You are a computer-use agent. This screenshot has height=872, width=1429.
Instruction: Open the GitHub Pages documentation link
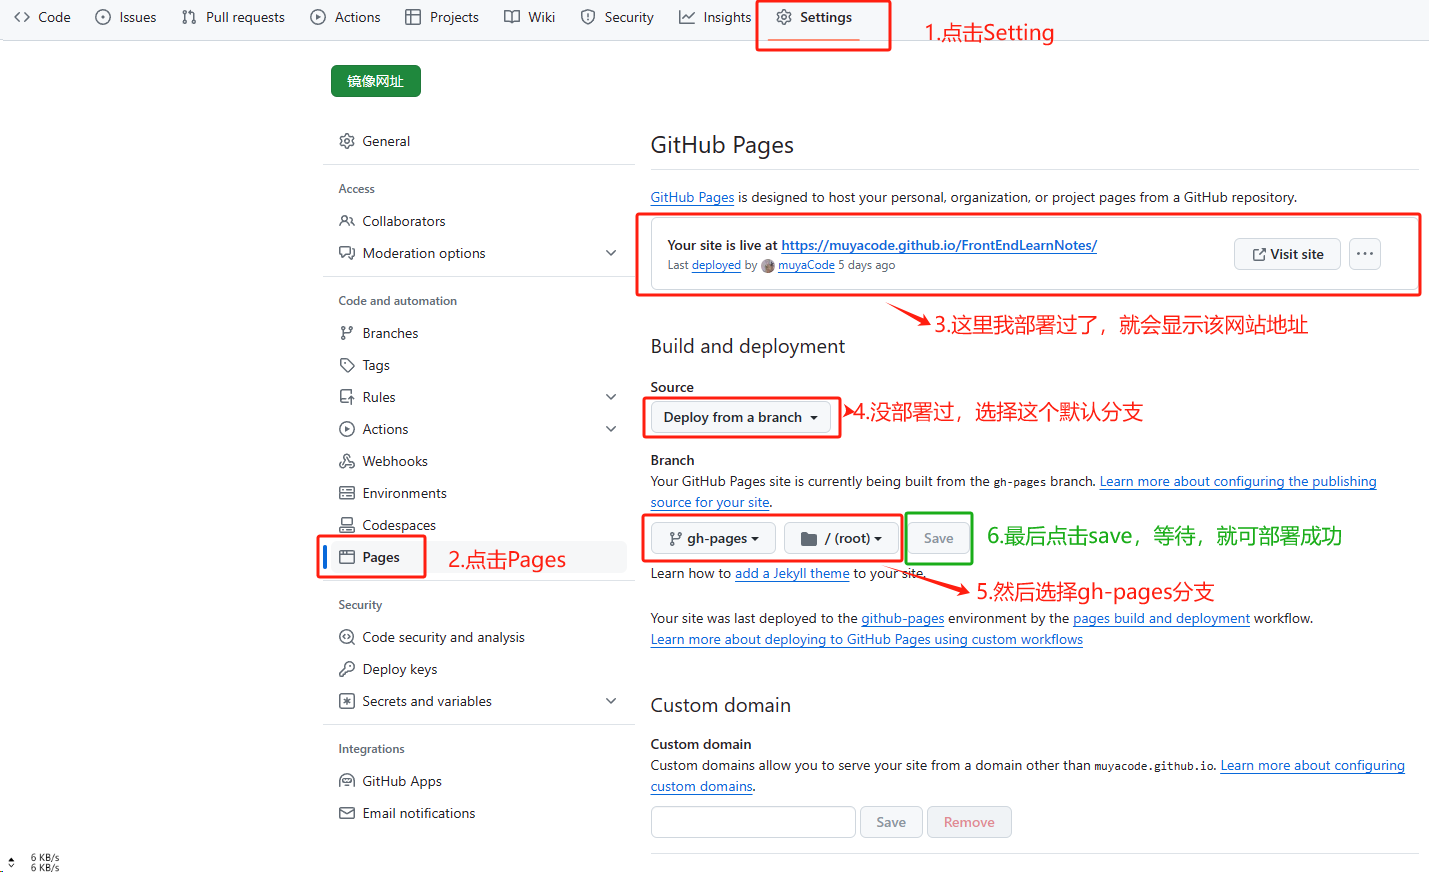tap(692, 198)
